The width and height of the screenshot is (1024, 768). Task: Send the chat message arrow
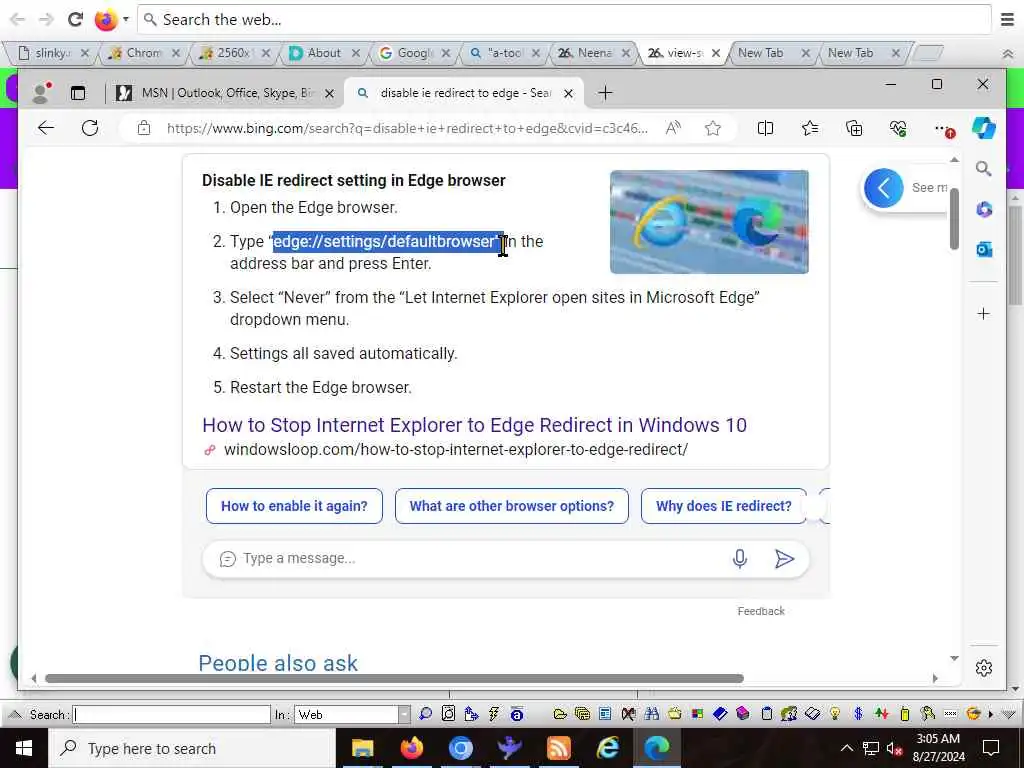784,559
